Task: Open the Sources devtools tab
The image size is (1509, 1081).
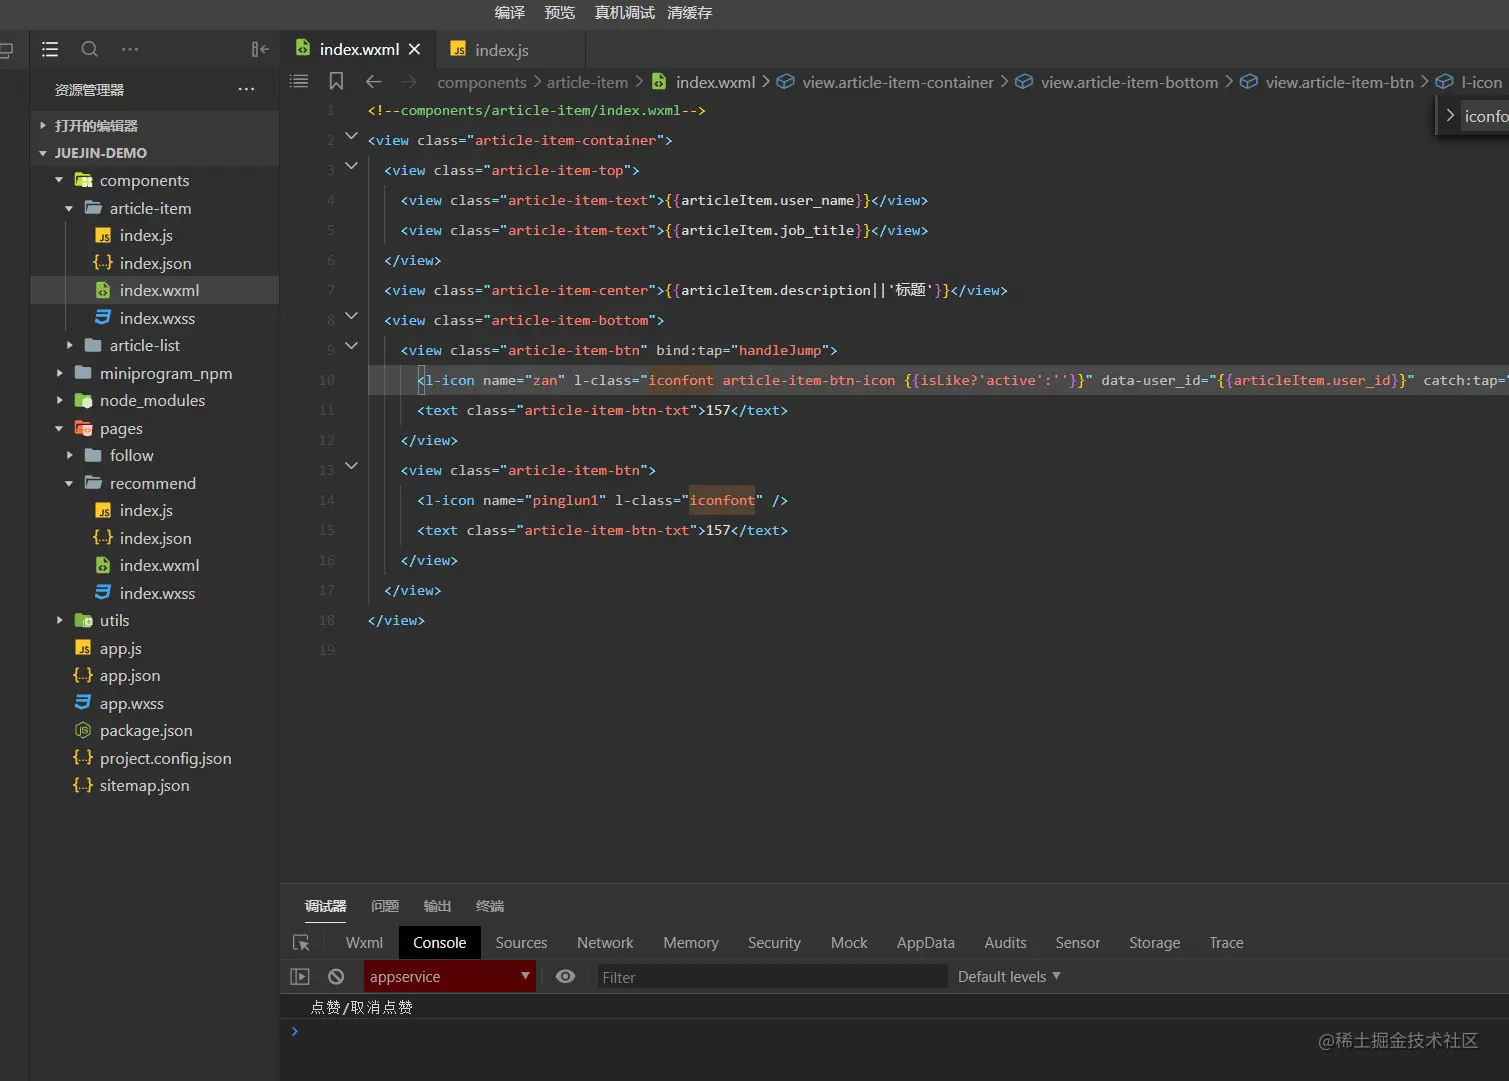Action: coord(521,942)
